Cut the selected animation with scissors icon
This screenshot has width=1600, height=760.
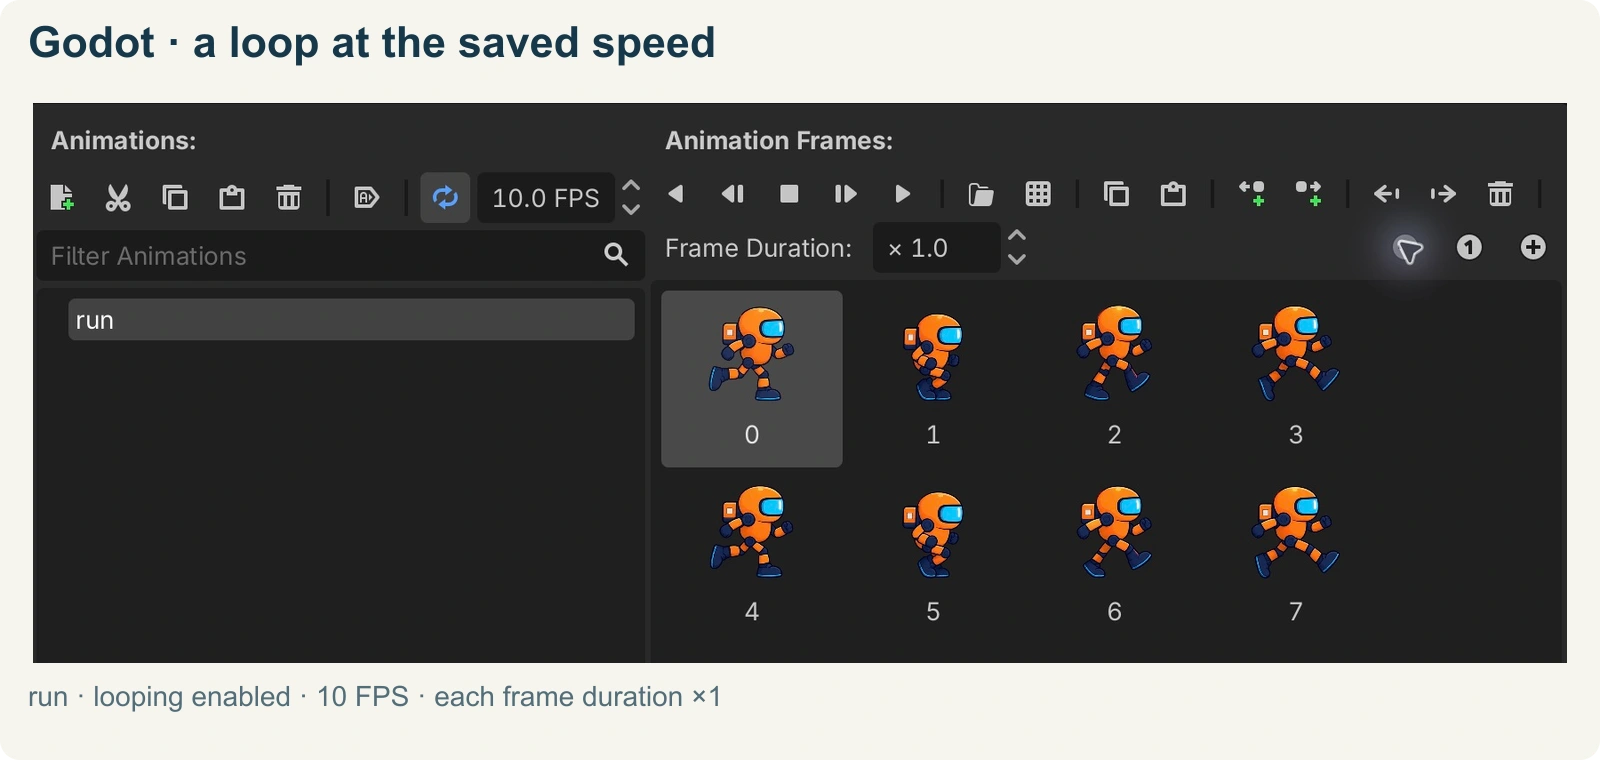click(x=118, y=197)
